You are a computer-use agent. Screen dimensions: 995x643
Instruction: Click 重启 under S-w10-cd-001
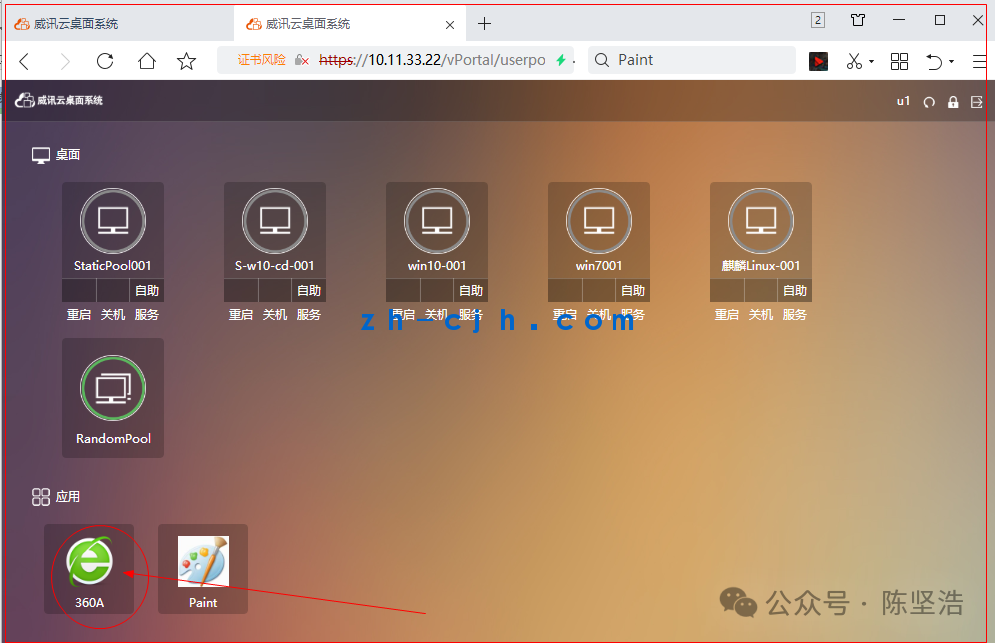coord(241,315)
